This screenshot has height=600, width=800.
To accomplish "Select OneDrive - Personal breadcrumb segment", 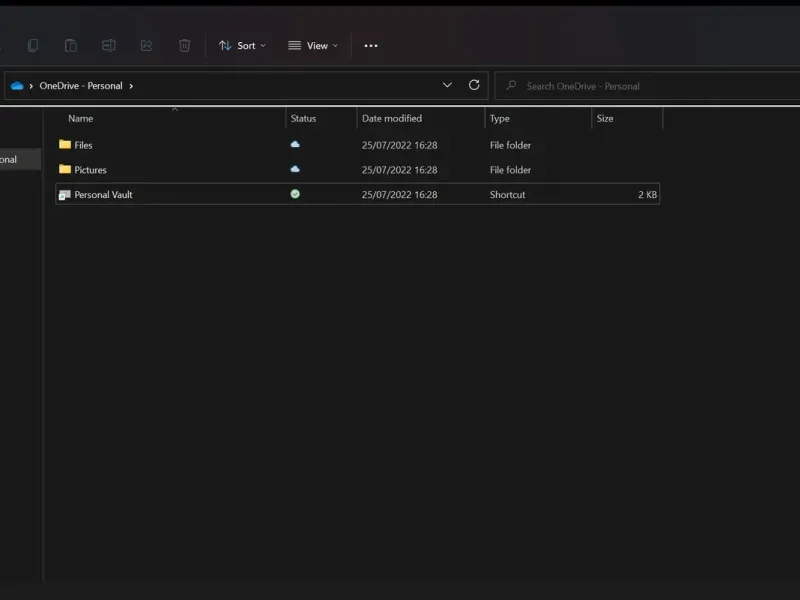I will pos(81,86).
